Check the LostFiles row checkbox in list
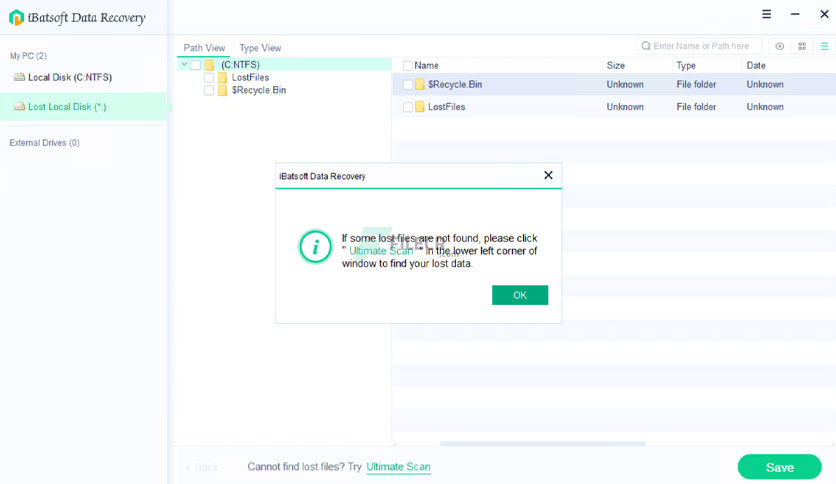 click(x=407, y=107)
